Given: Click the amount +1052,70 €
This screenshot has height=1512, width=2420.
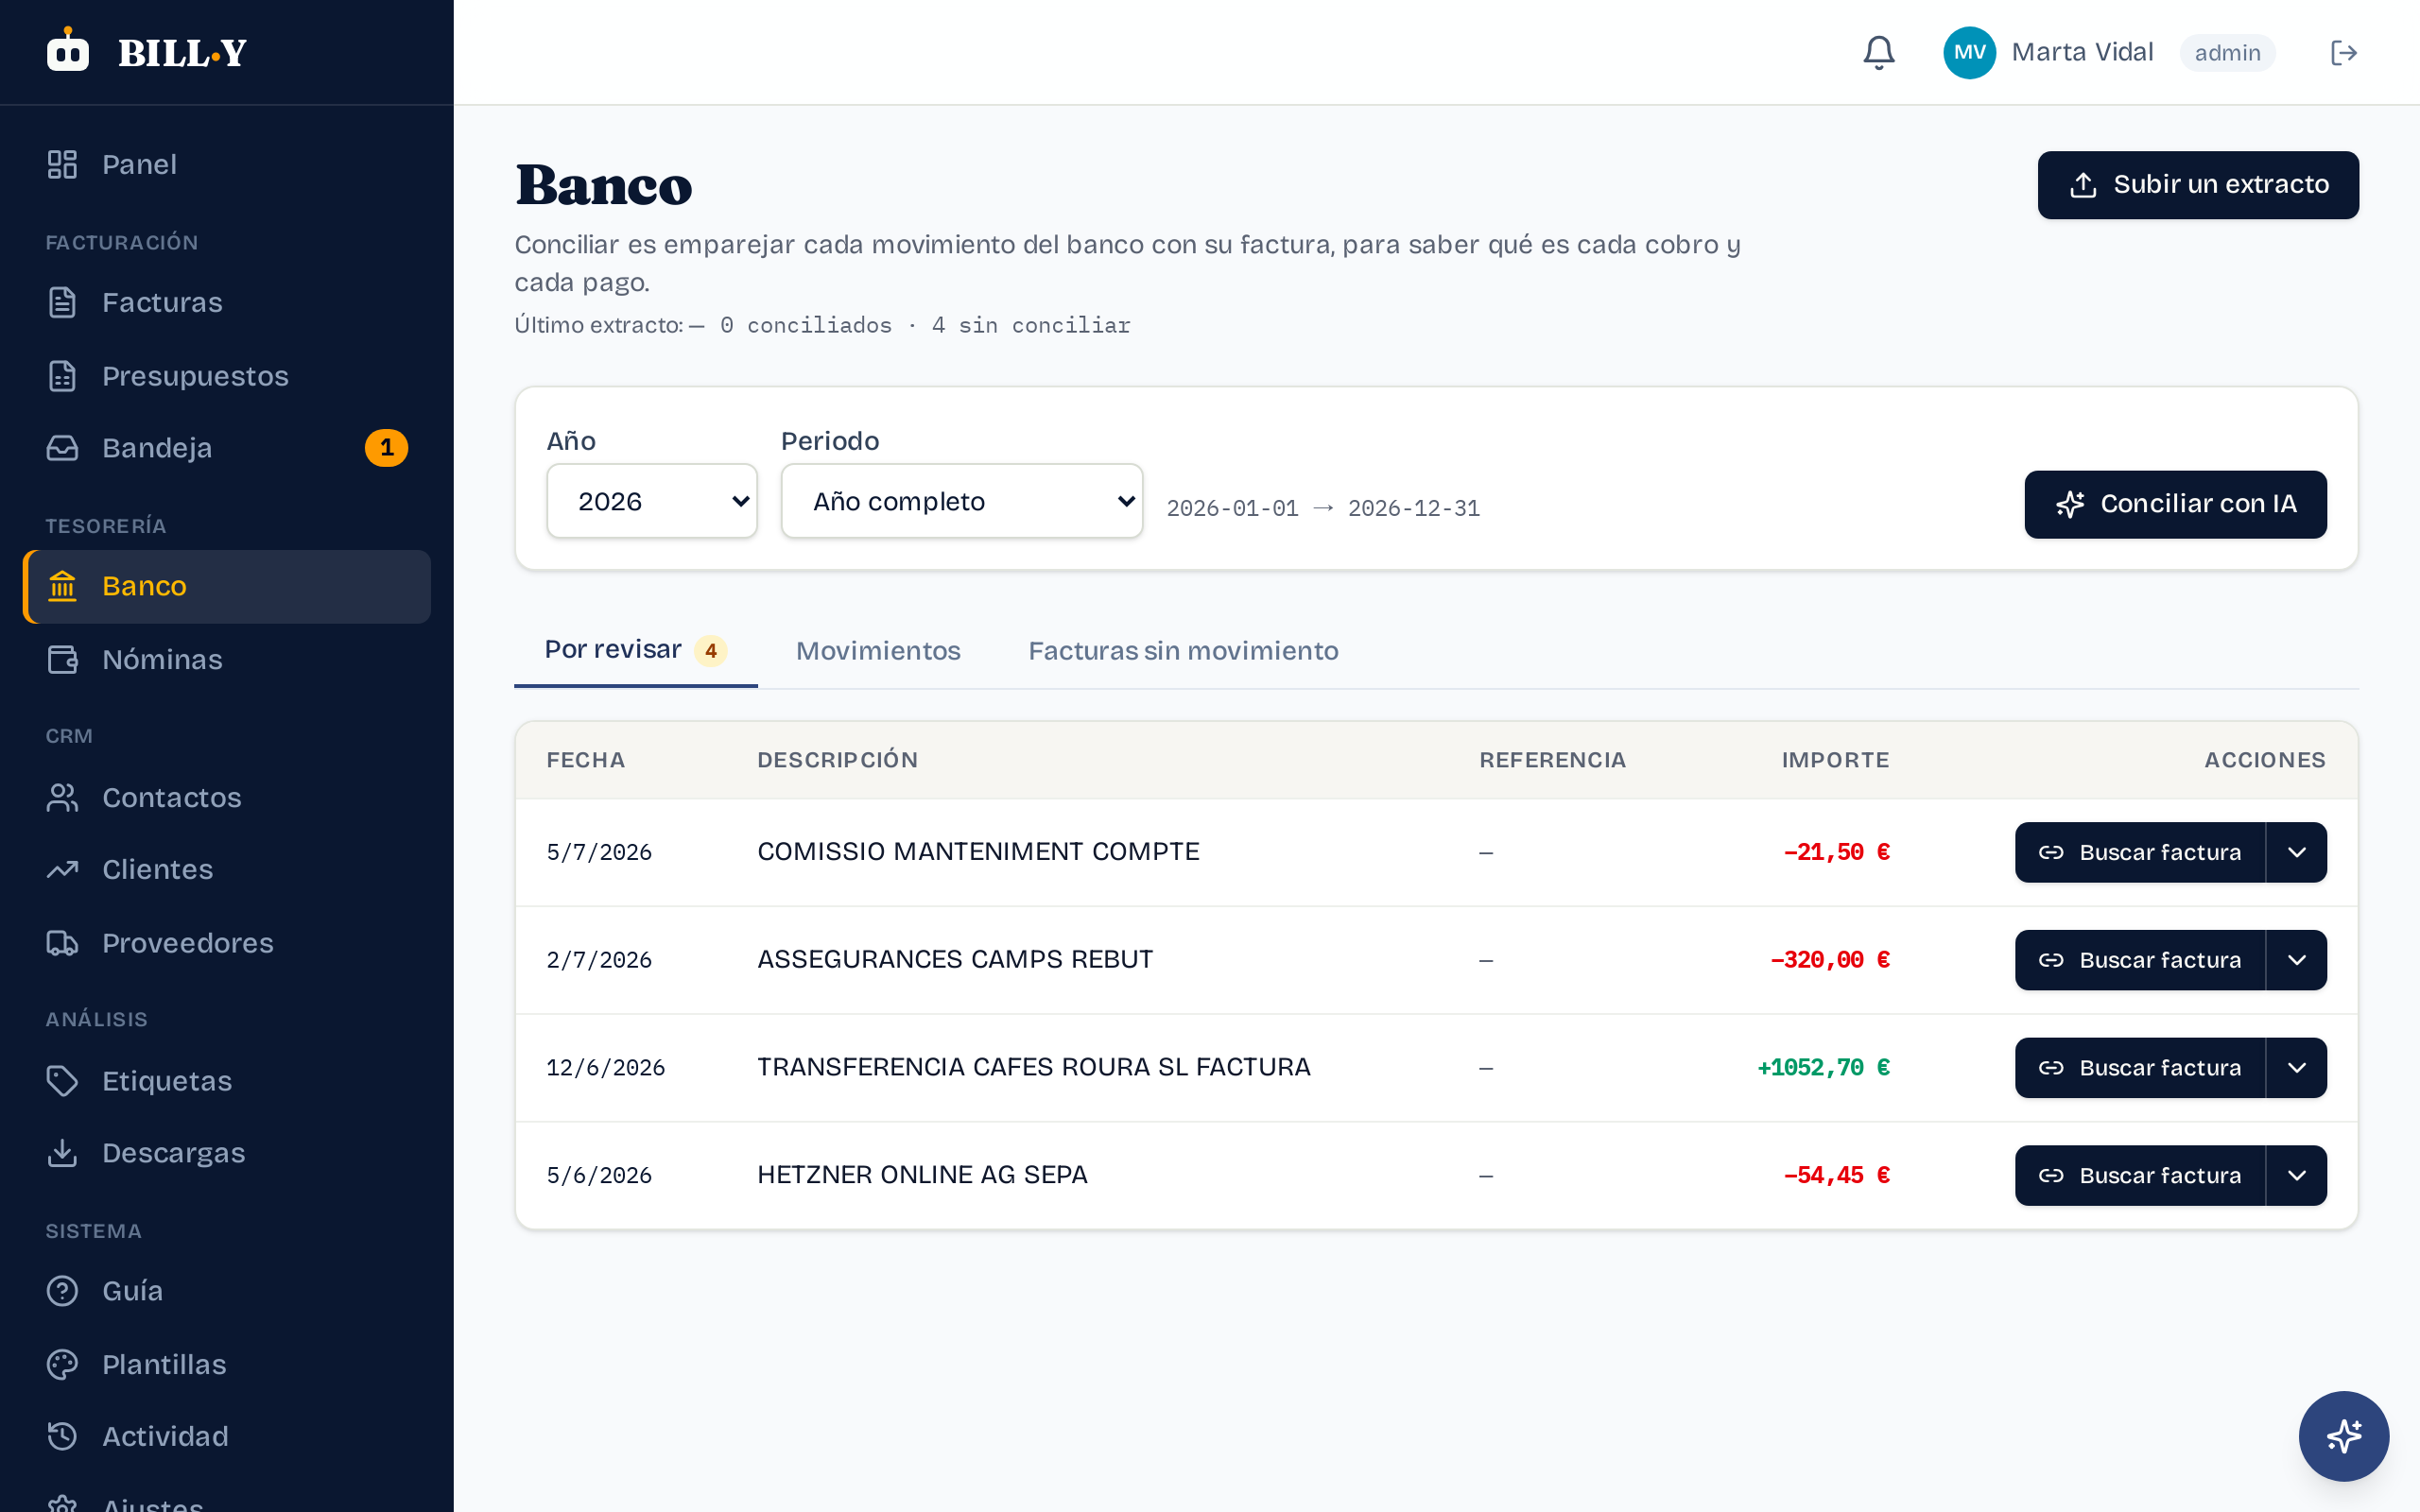Looking at the screenshot, I should [1823, 1068].
